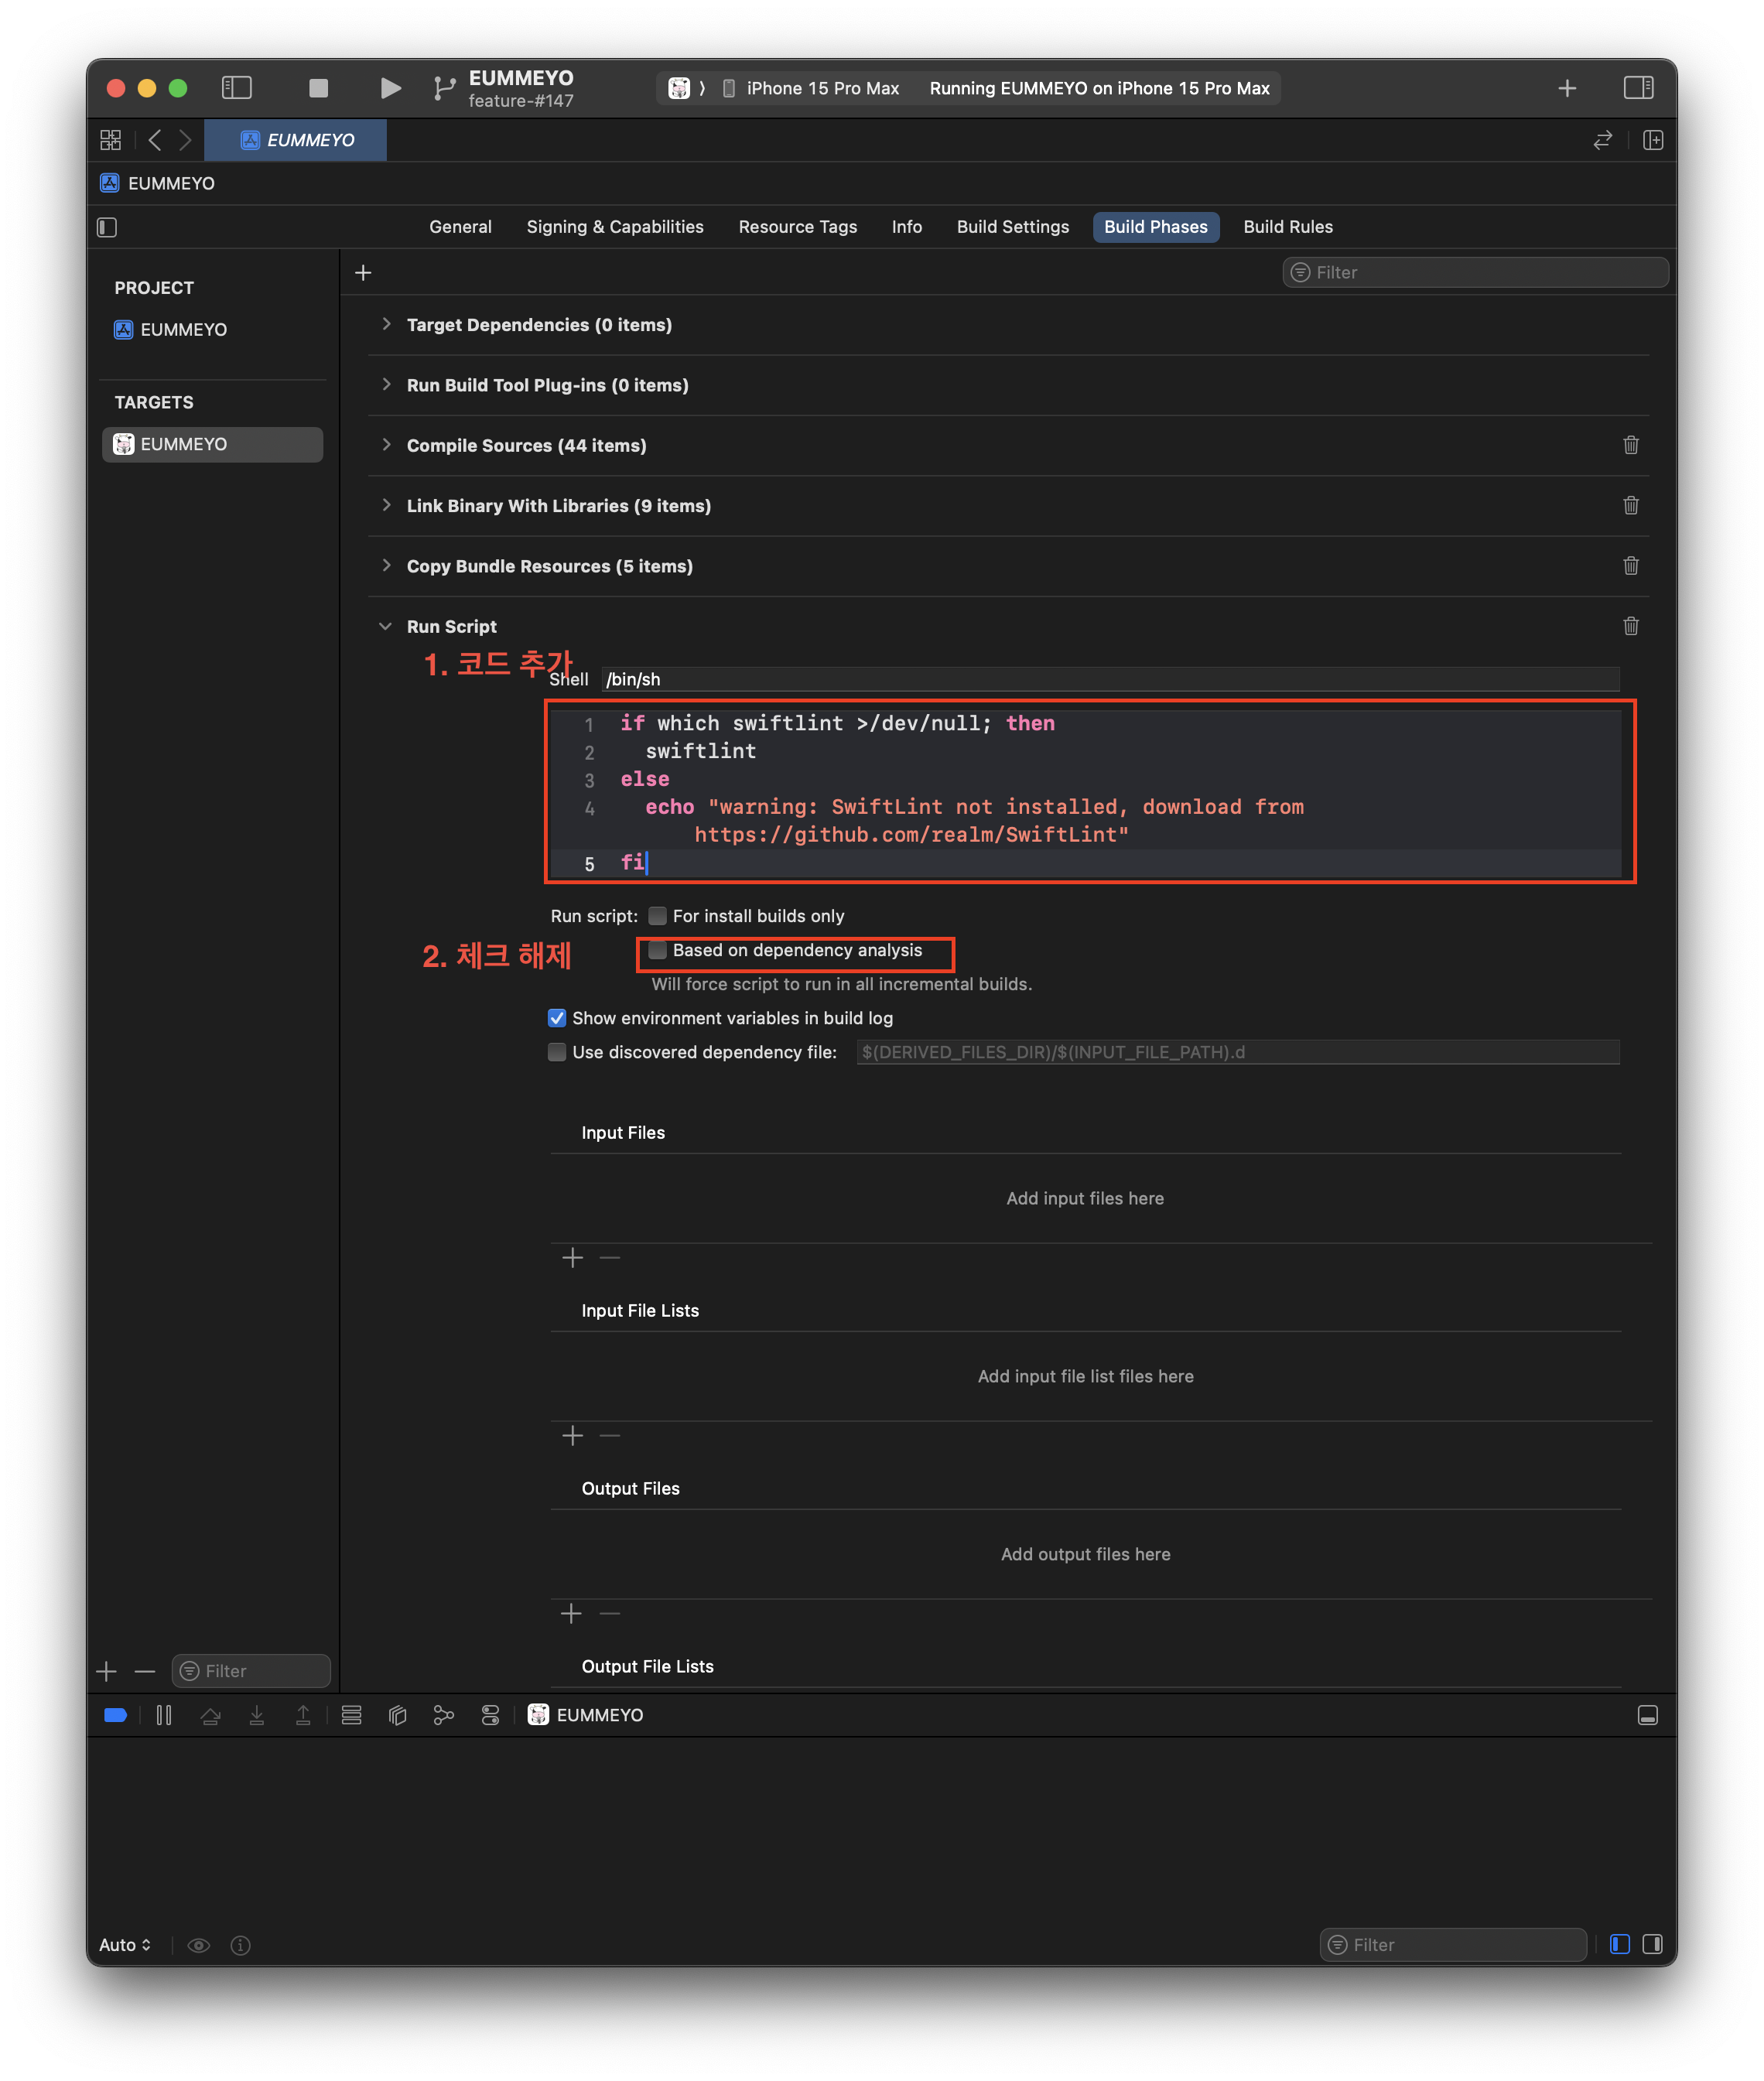1764x2081 pixels.
Task: Expand Target Dependencies section
Action: click(x=386, y=323)
